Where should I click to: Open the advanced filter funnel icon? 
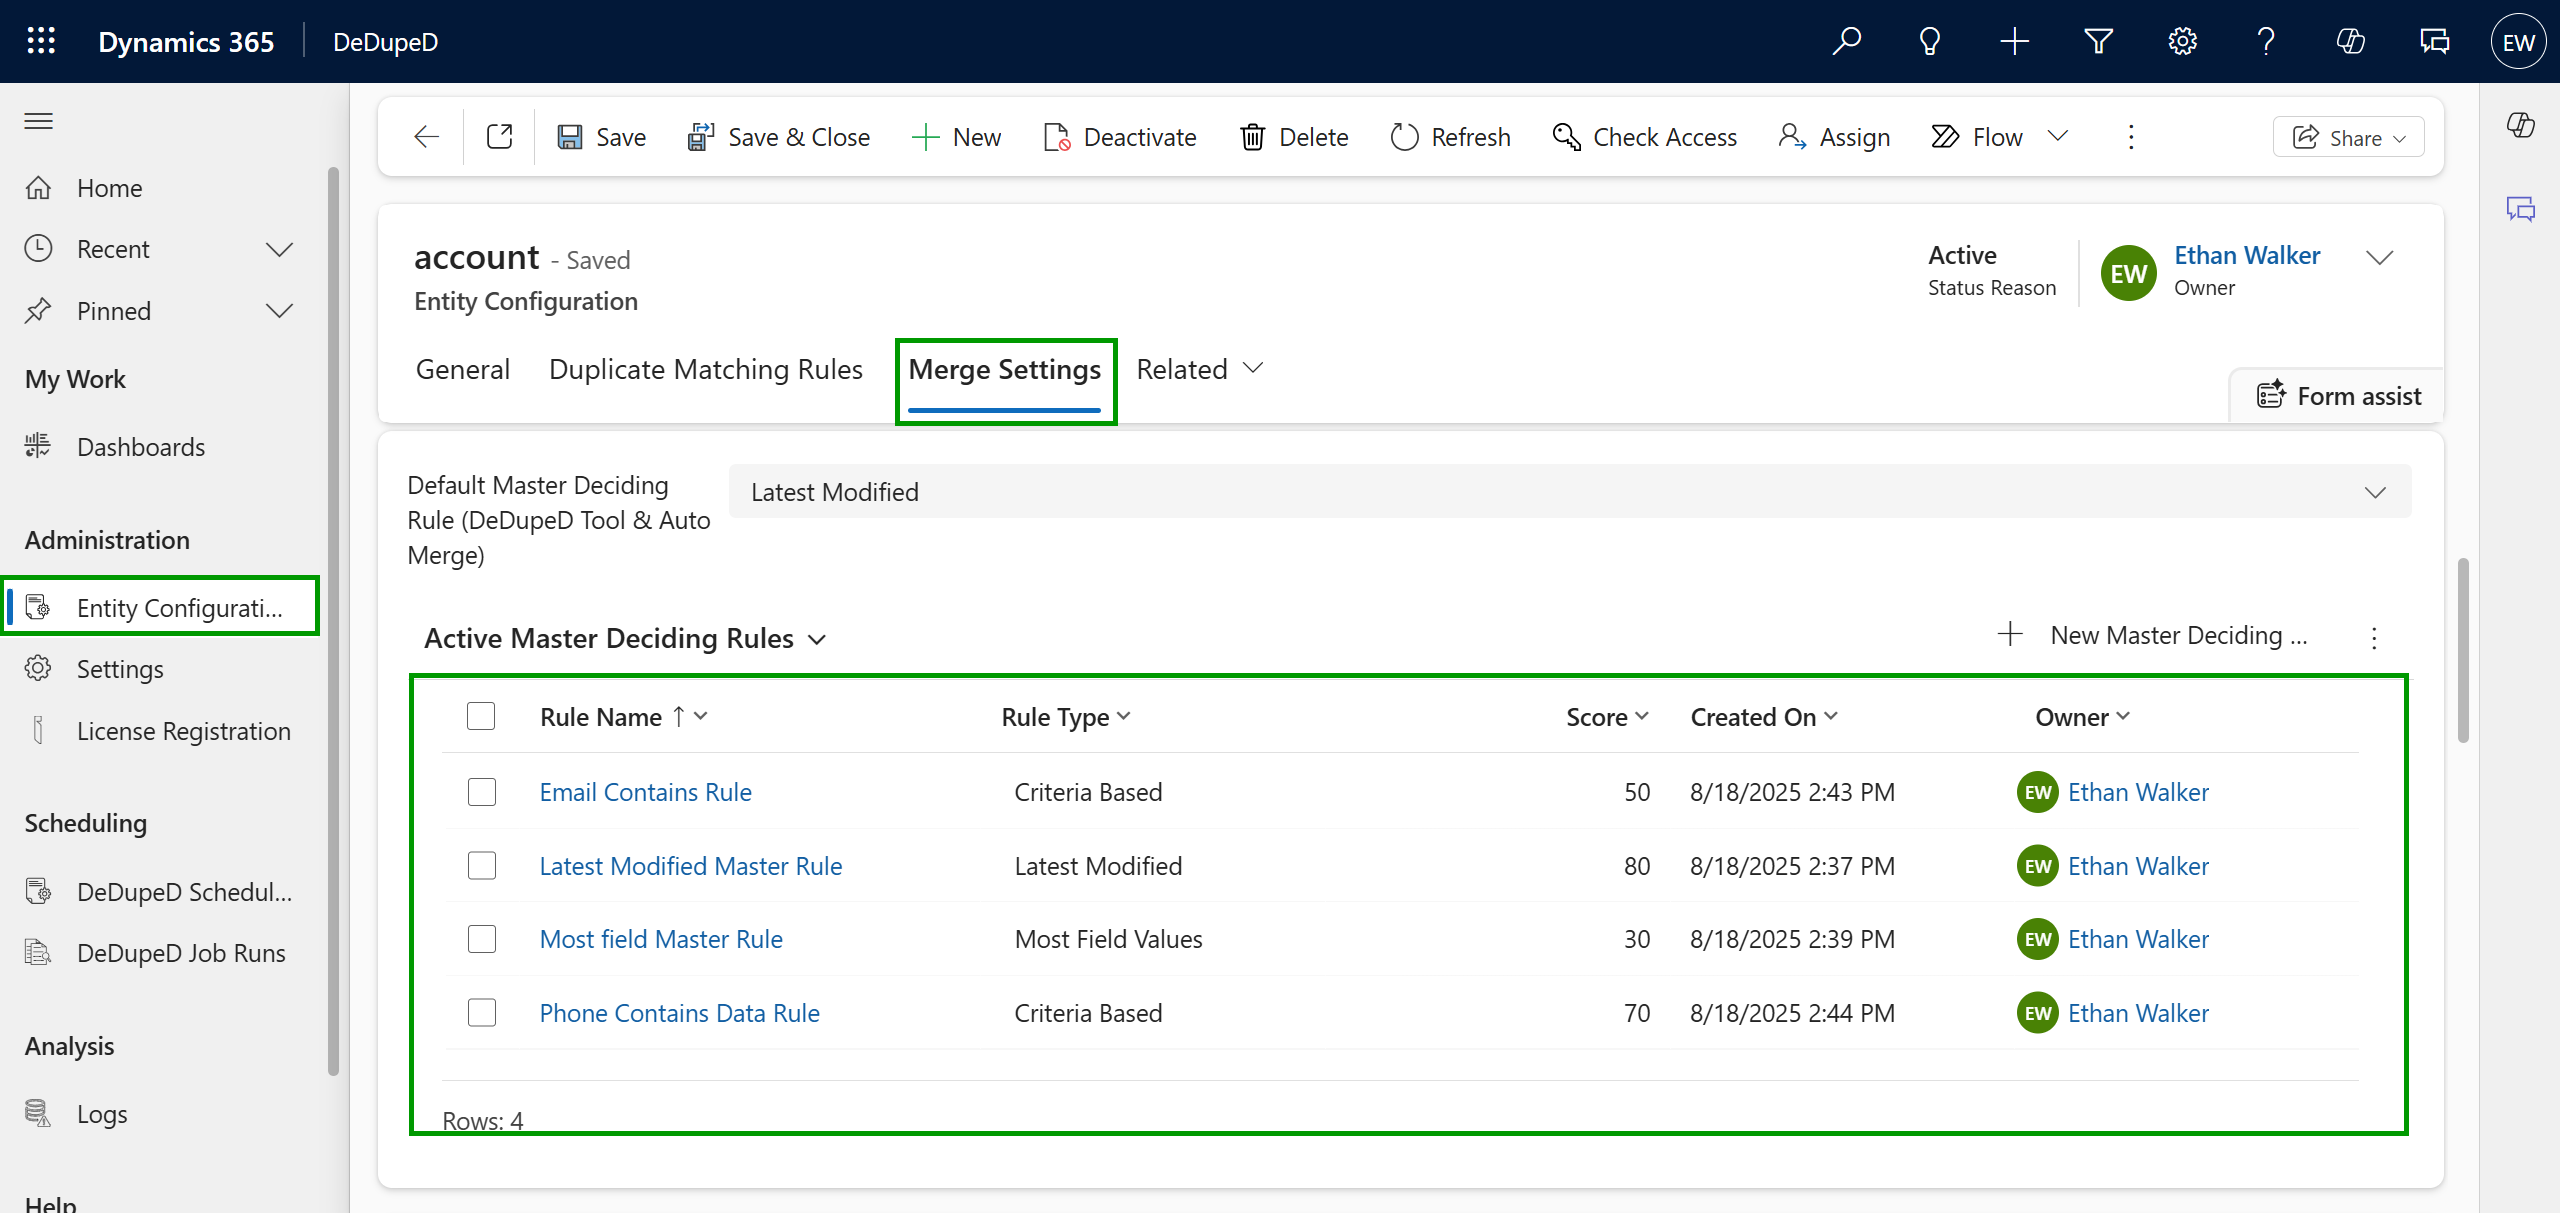pos(2098,41)
